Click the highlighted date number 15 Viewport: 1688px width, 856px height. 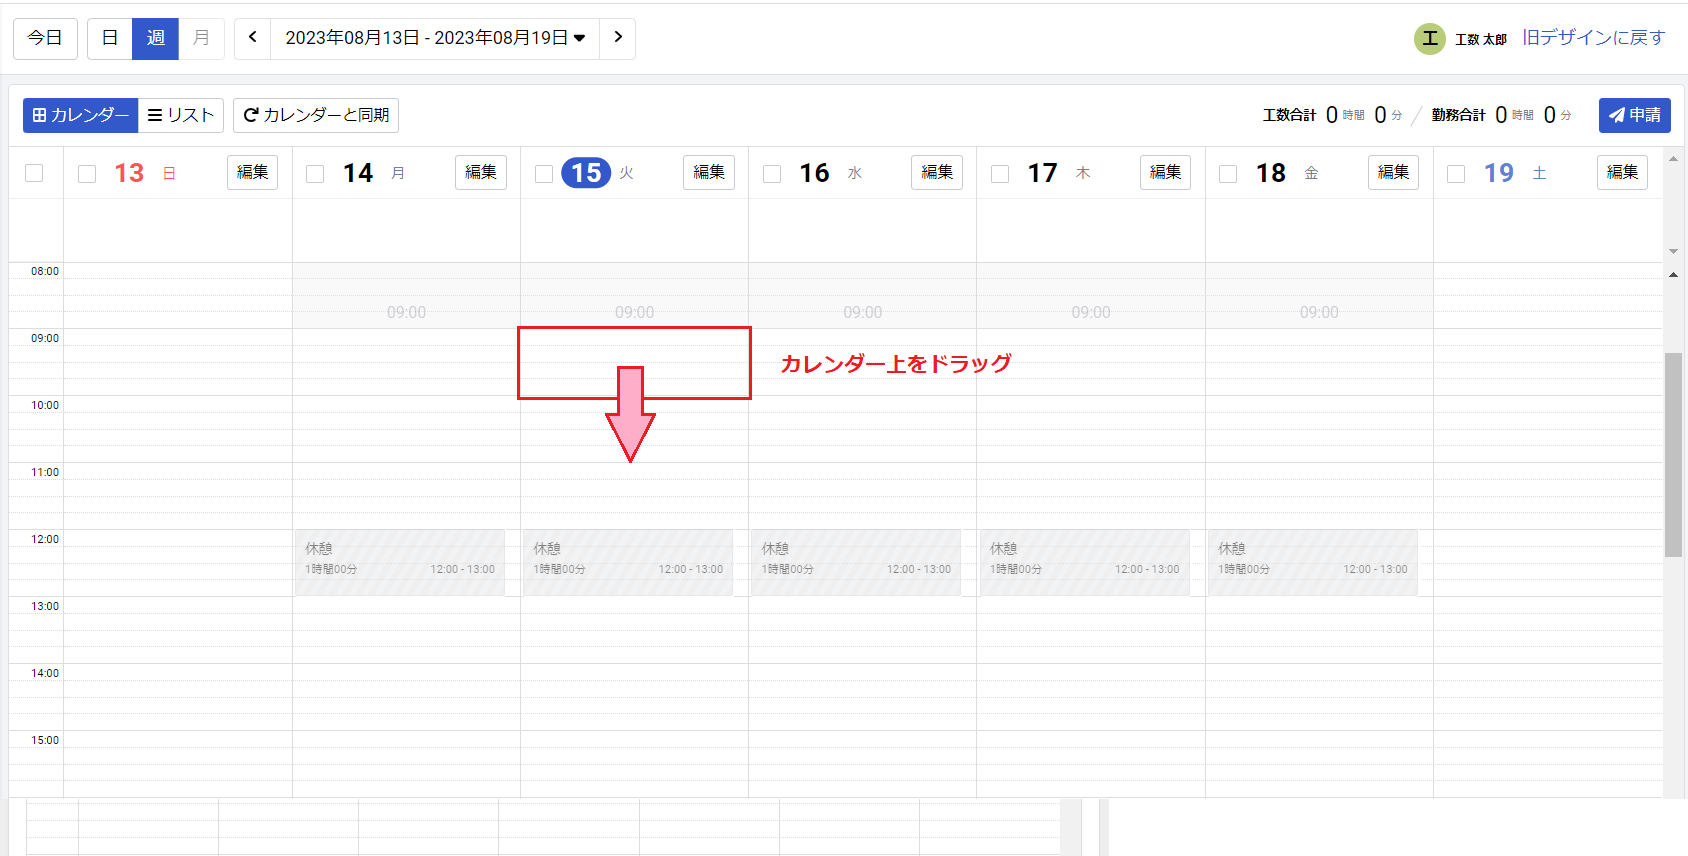(x=586, y=173)
